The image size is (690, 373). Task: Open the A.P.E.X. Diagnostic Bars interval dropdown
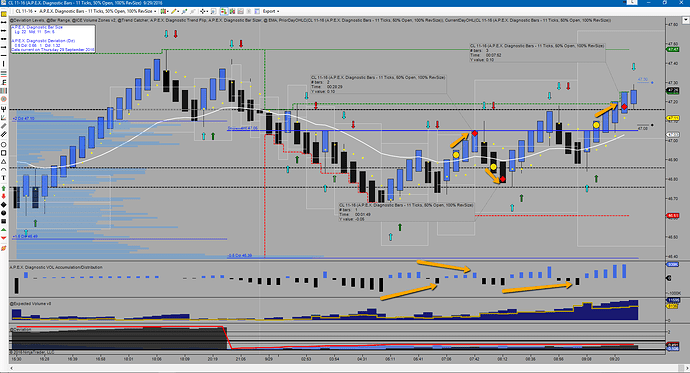(x=98, y=11)
